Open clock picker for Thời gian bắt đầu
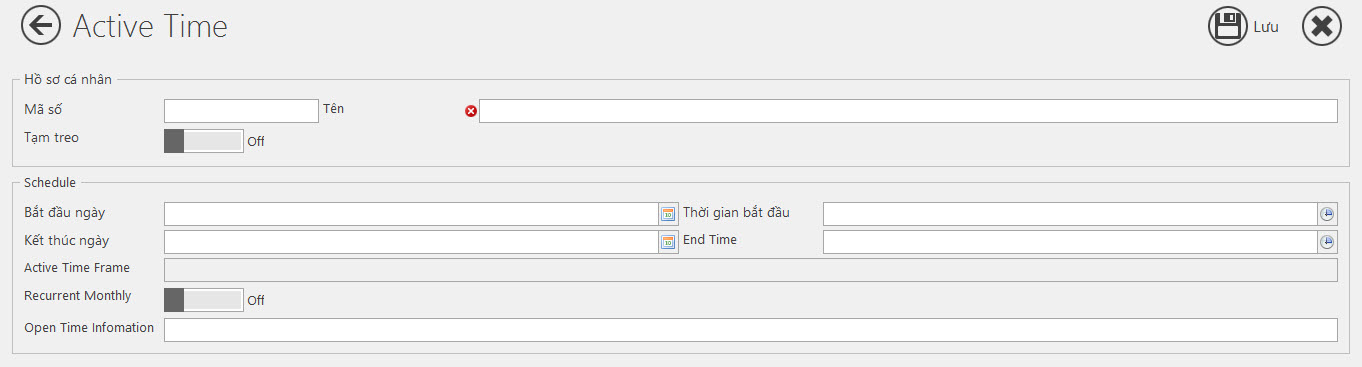 [x=1327, y=214]
